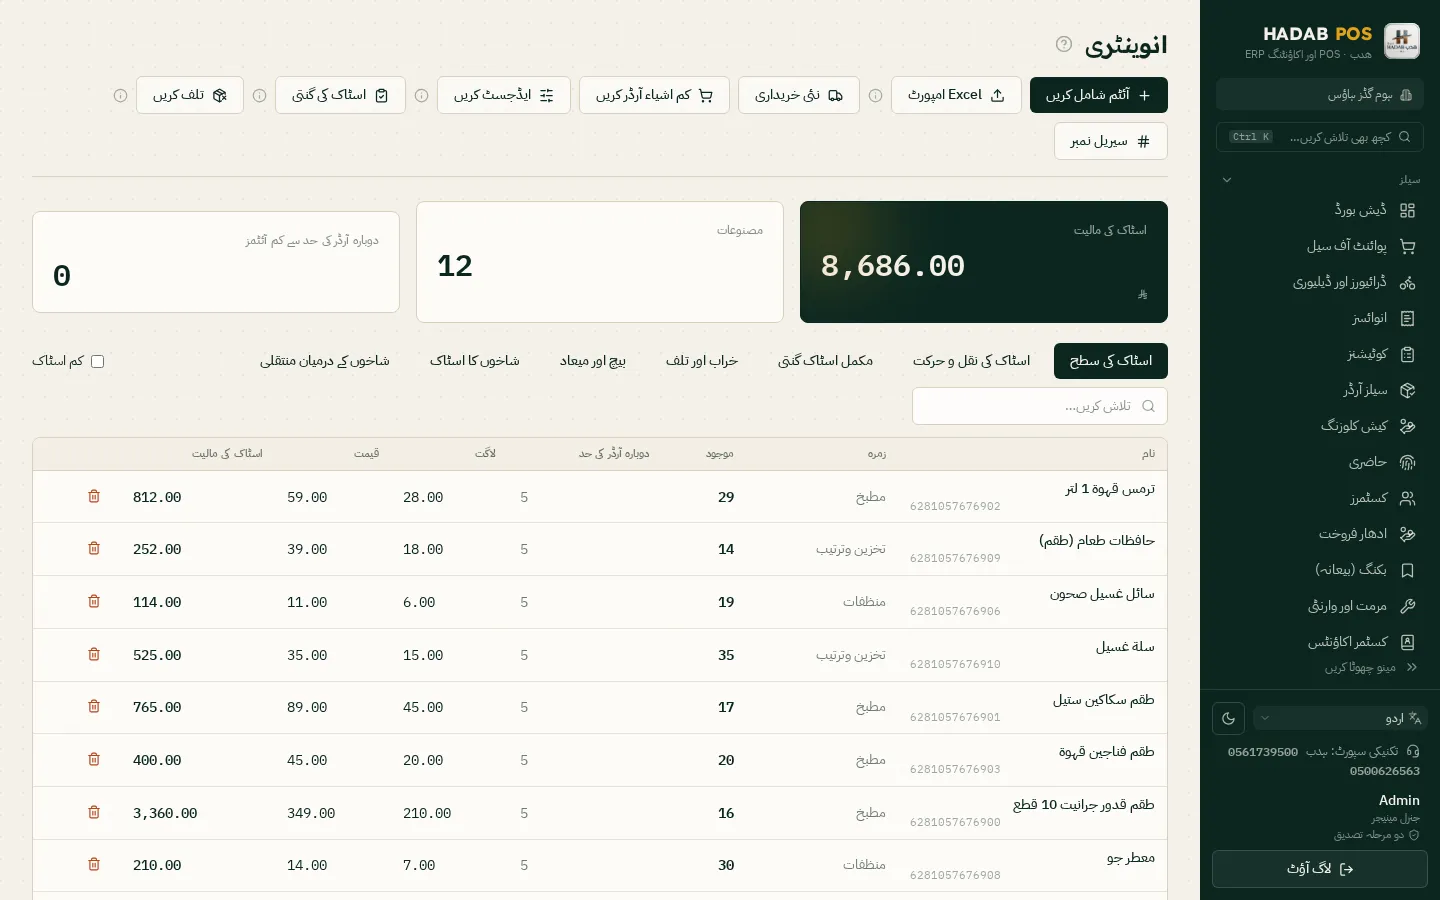Collapse the سیلز sidebar section
Screen dimensions: 1440x900
pos(1320,180)
